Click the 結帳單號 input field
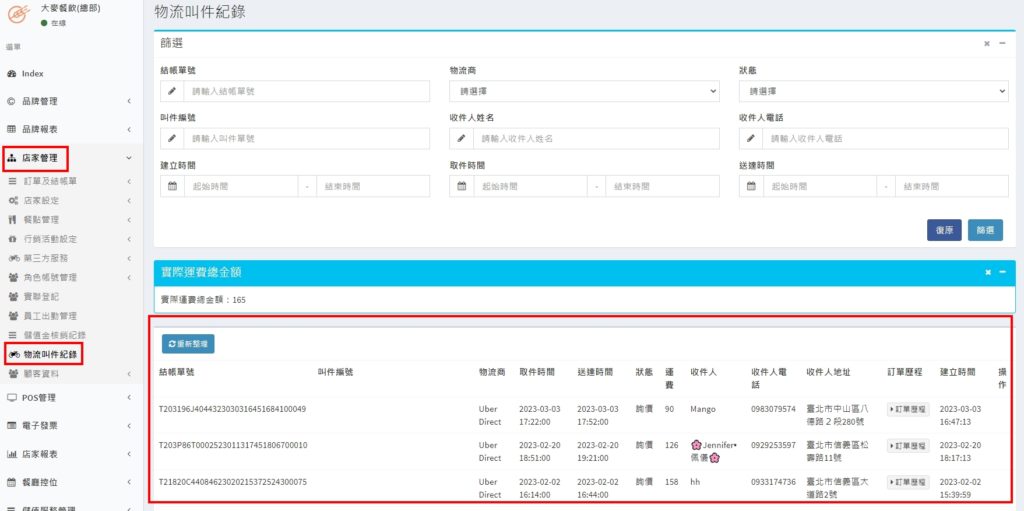 306,91
